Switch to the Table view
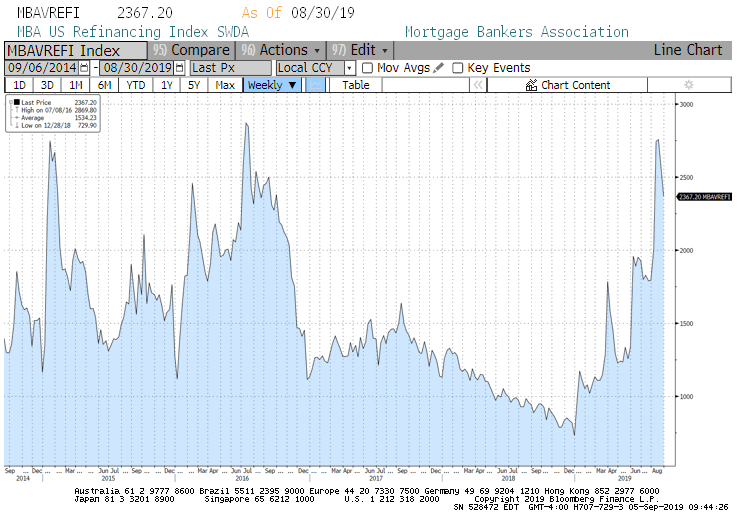The width and height of the screenshot is (737, 531). click(356, 85)
